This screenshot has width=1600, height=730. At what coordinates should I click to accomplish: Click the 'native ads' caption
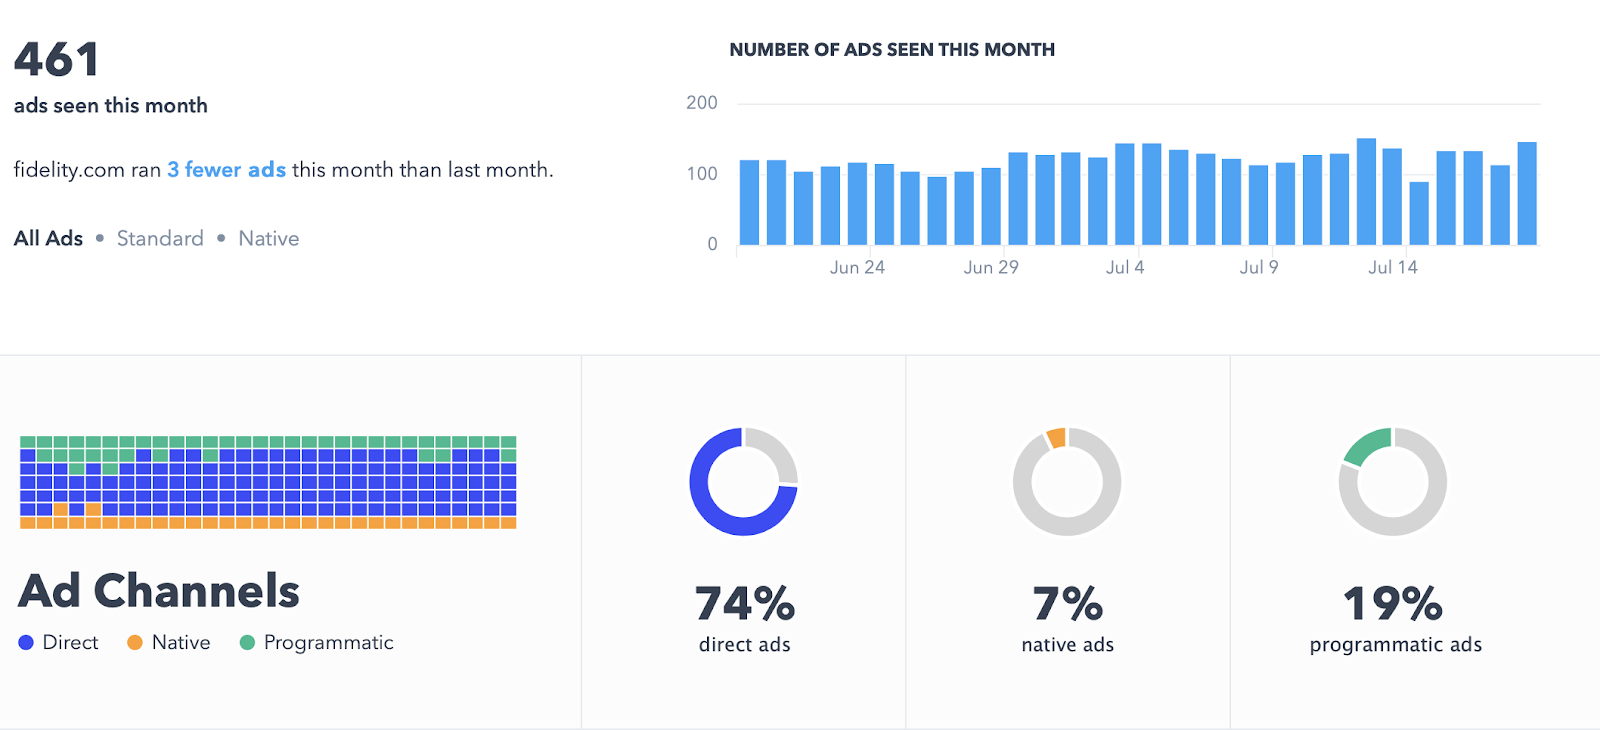(1068, 645)
